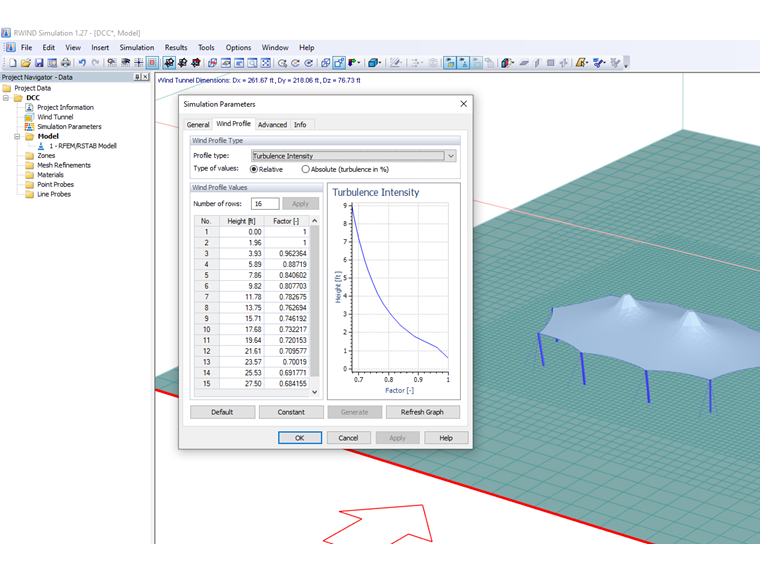Select the Line Probes tree item

pos(54,194)
